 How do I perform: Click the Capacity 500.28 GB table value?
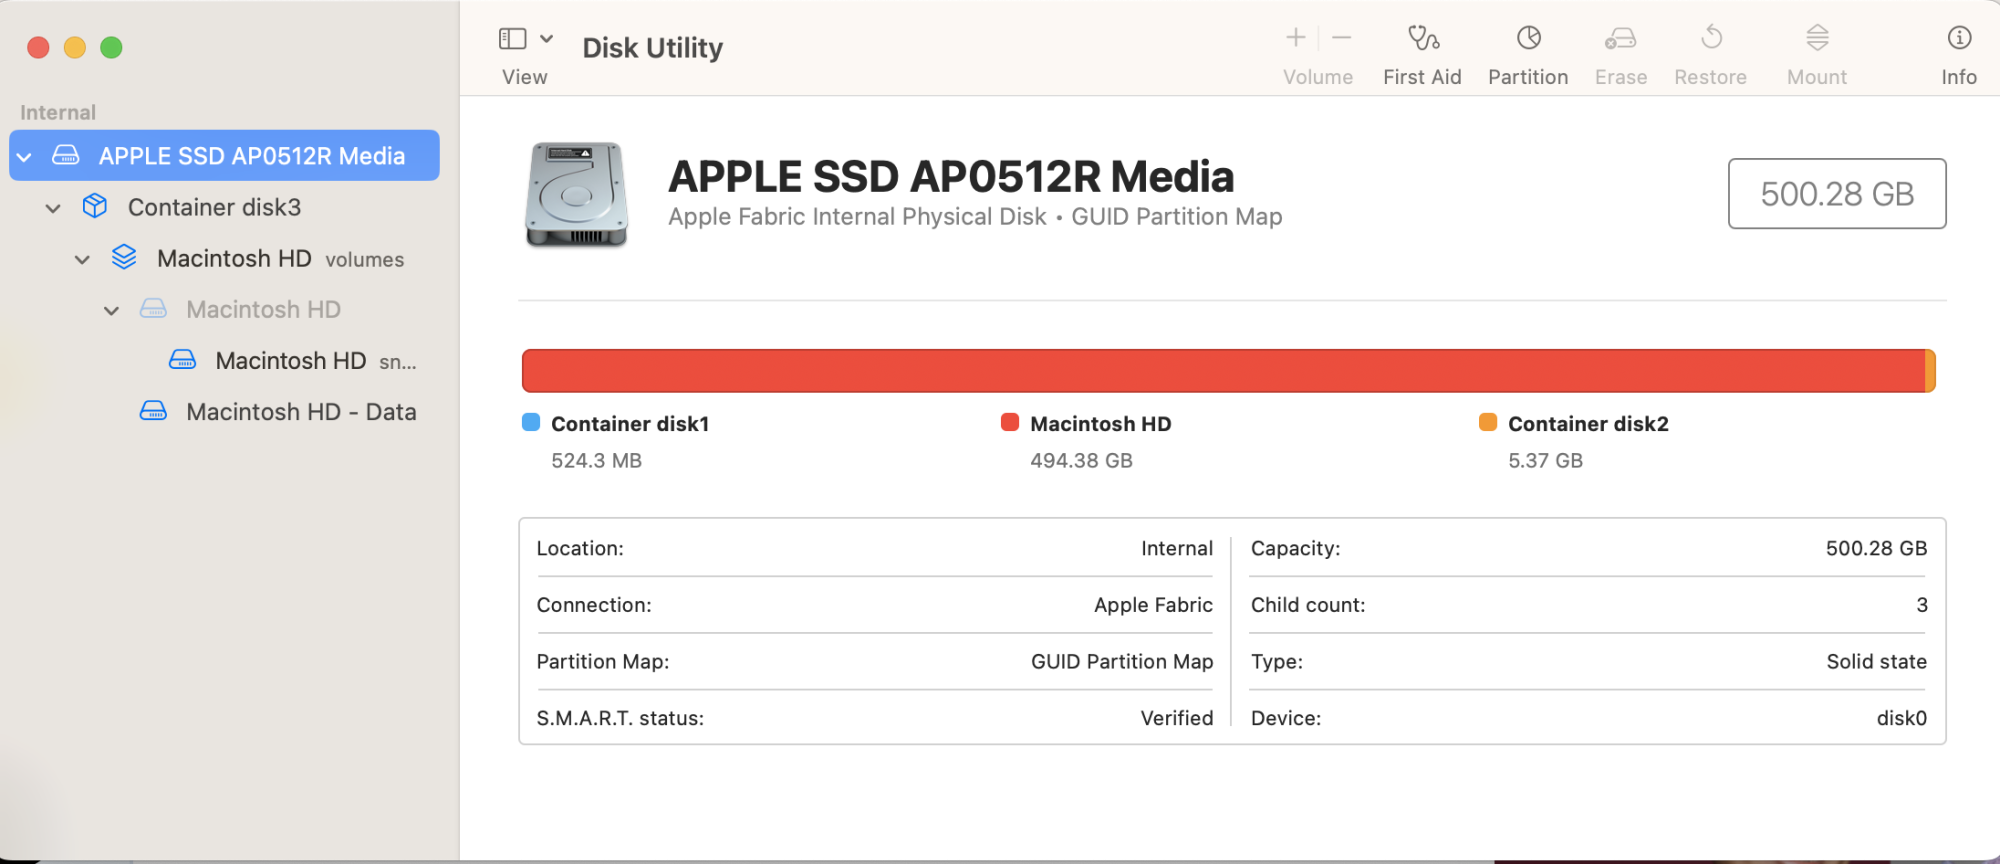click(1876, 548)
